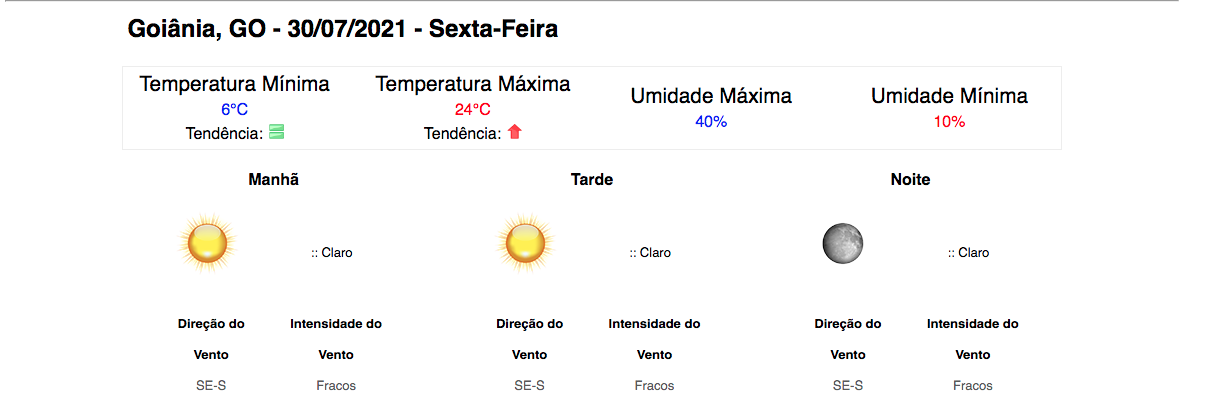Click the Manhã period heading
The image size is (1223, 414).
pos(273,180)
